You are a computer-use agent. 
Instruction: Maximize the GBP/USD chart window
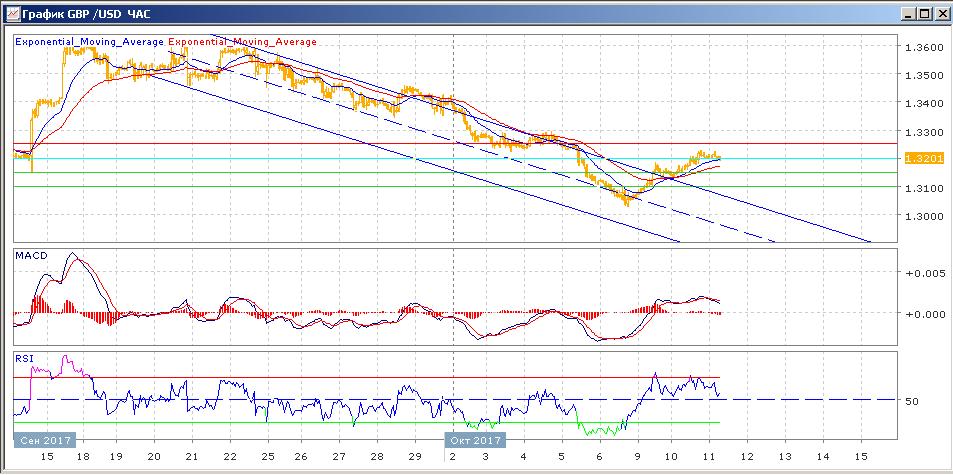(923, 14)
